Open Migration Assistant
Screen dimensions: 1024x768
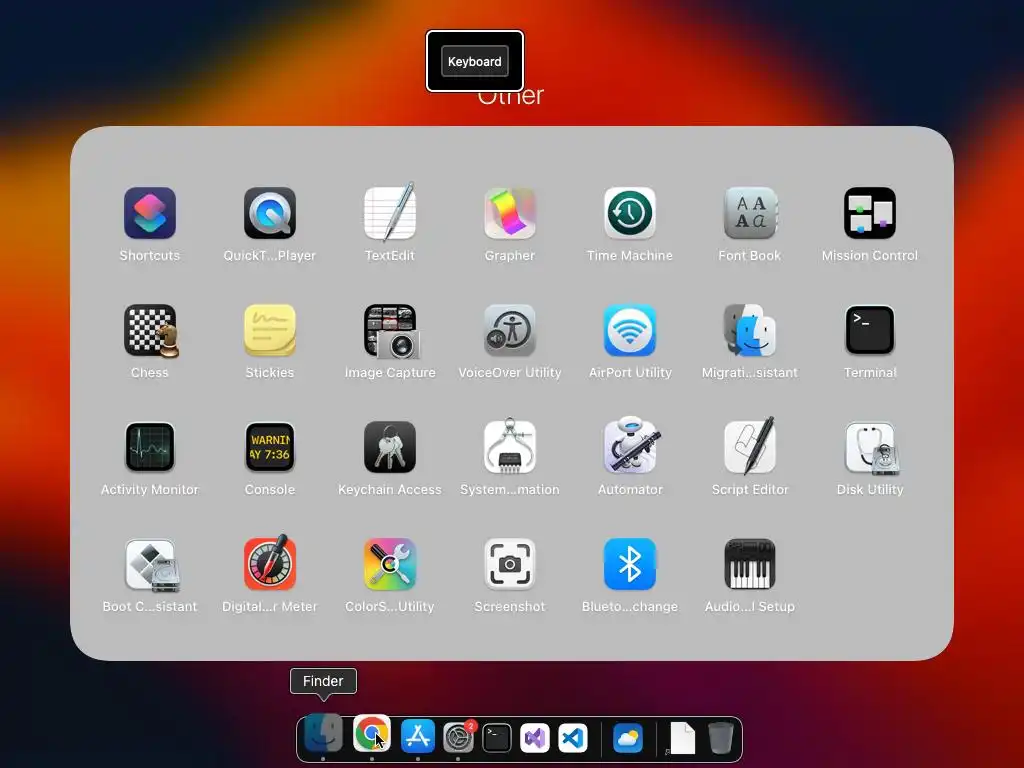(750, 330)
